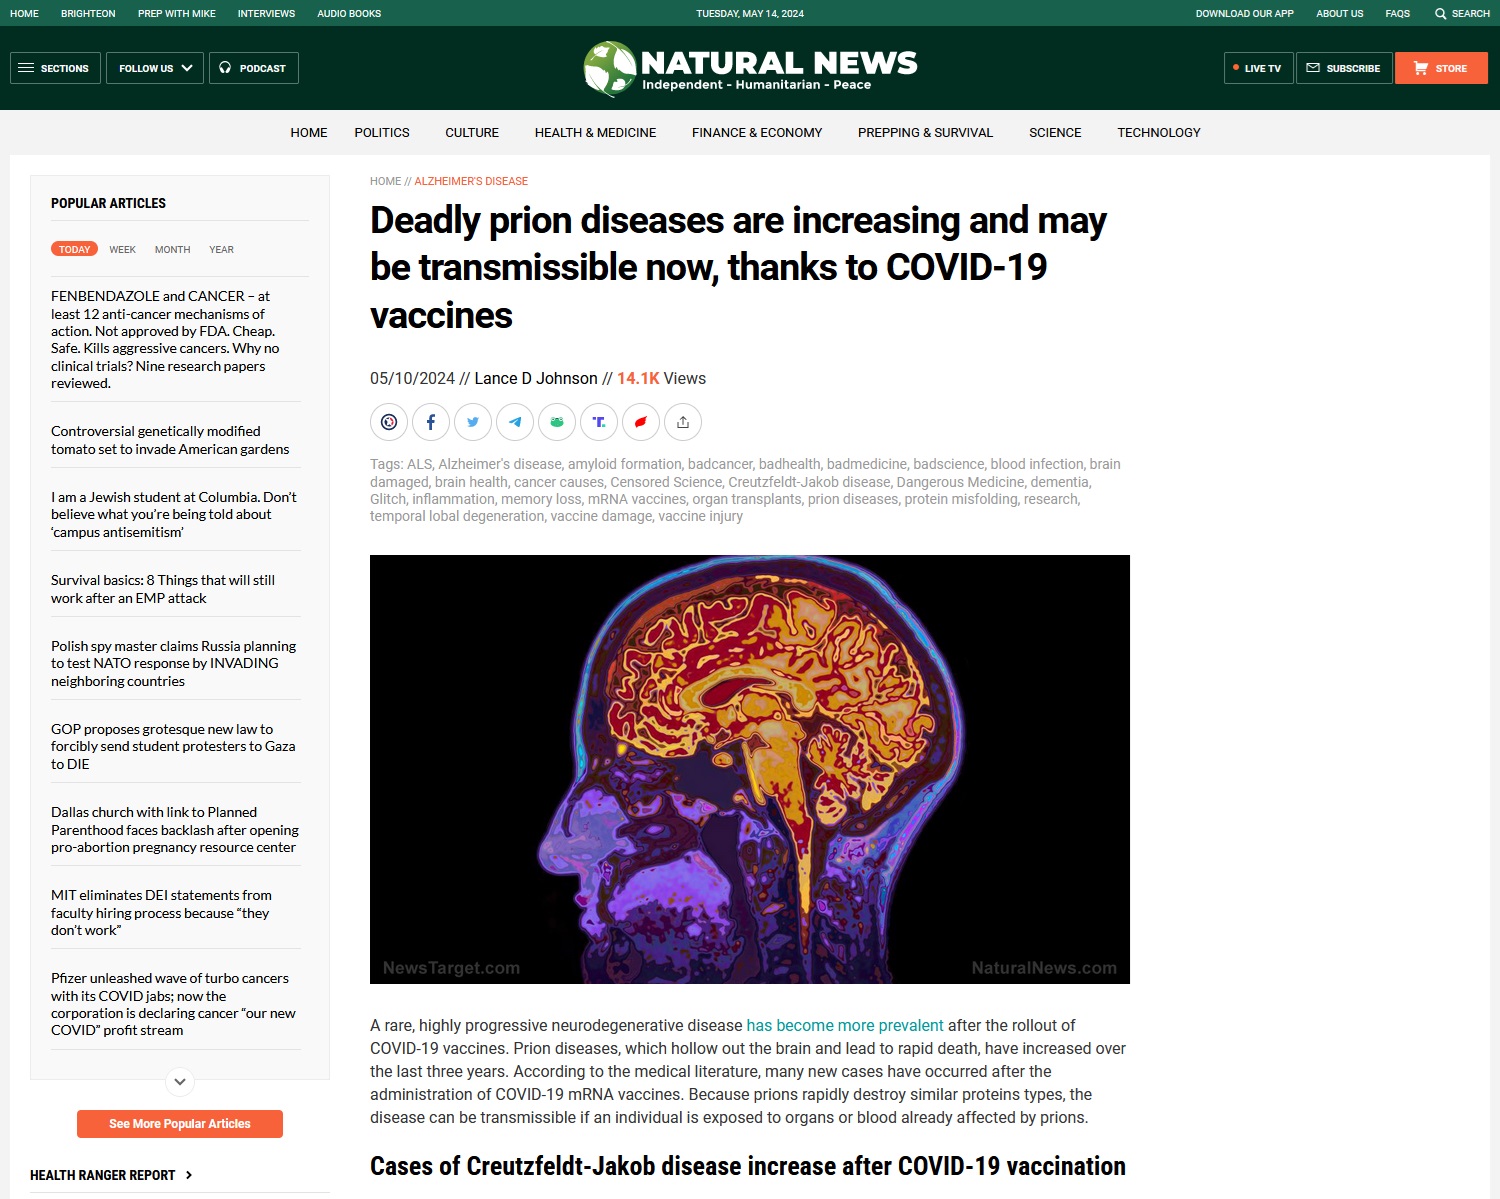Screen dimensions: 1500x1199
Task: Click See More Popular Articles button
Action: 180,1124
